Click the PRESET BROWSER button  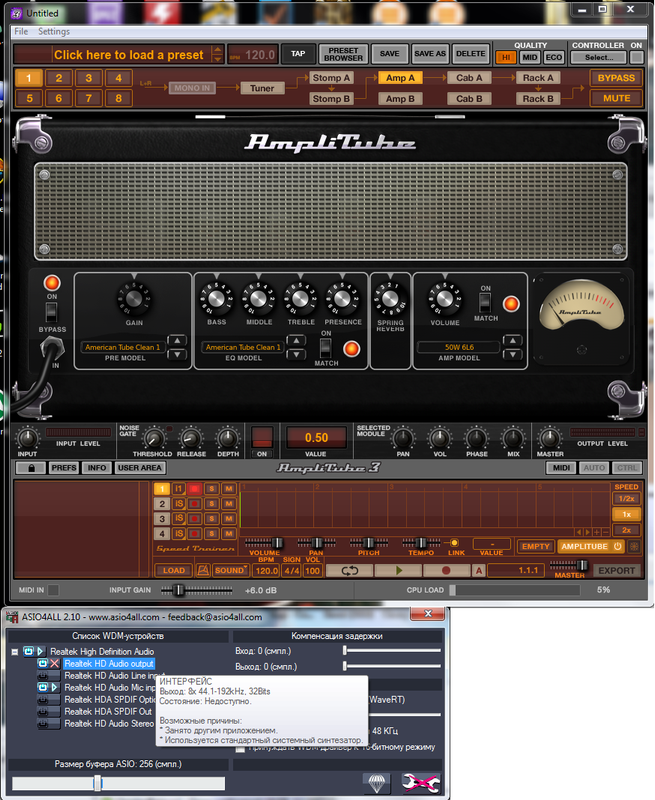pos(343,54)
